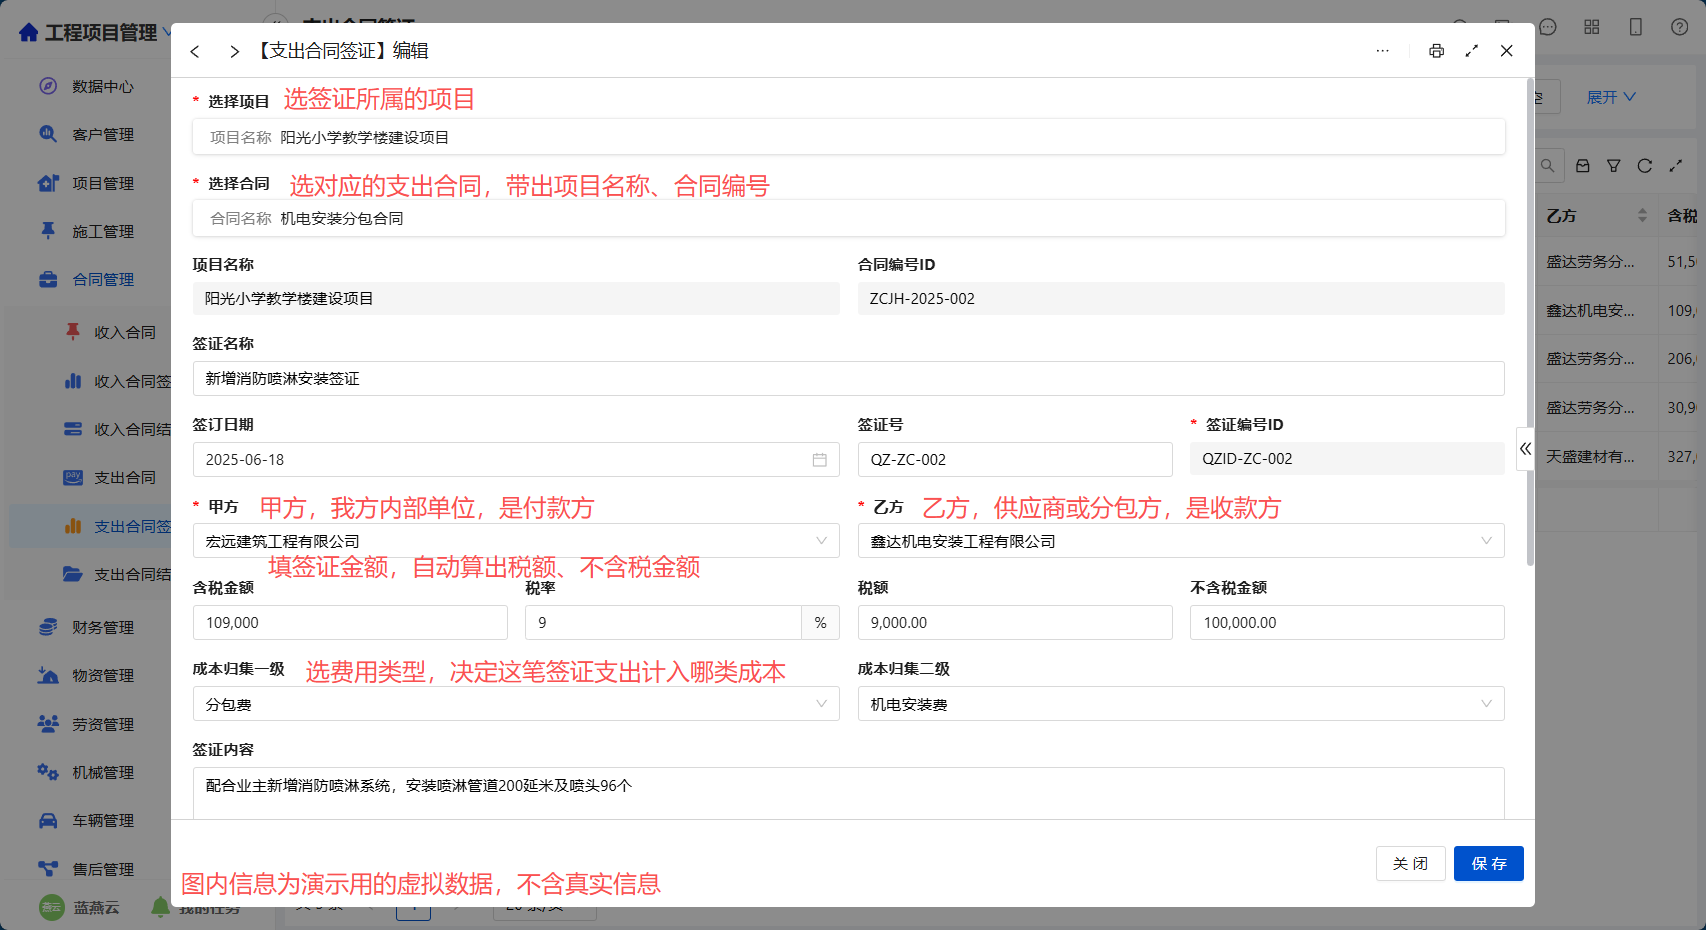Open the calendar icon in 签订日期 field
This screenshot has width=1706, height=930.
click(820, 460)
